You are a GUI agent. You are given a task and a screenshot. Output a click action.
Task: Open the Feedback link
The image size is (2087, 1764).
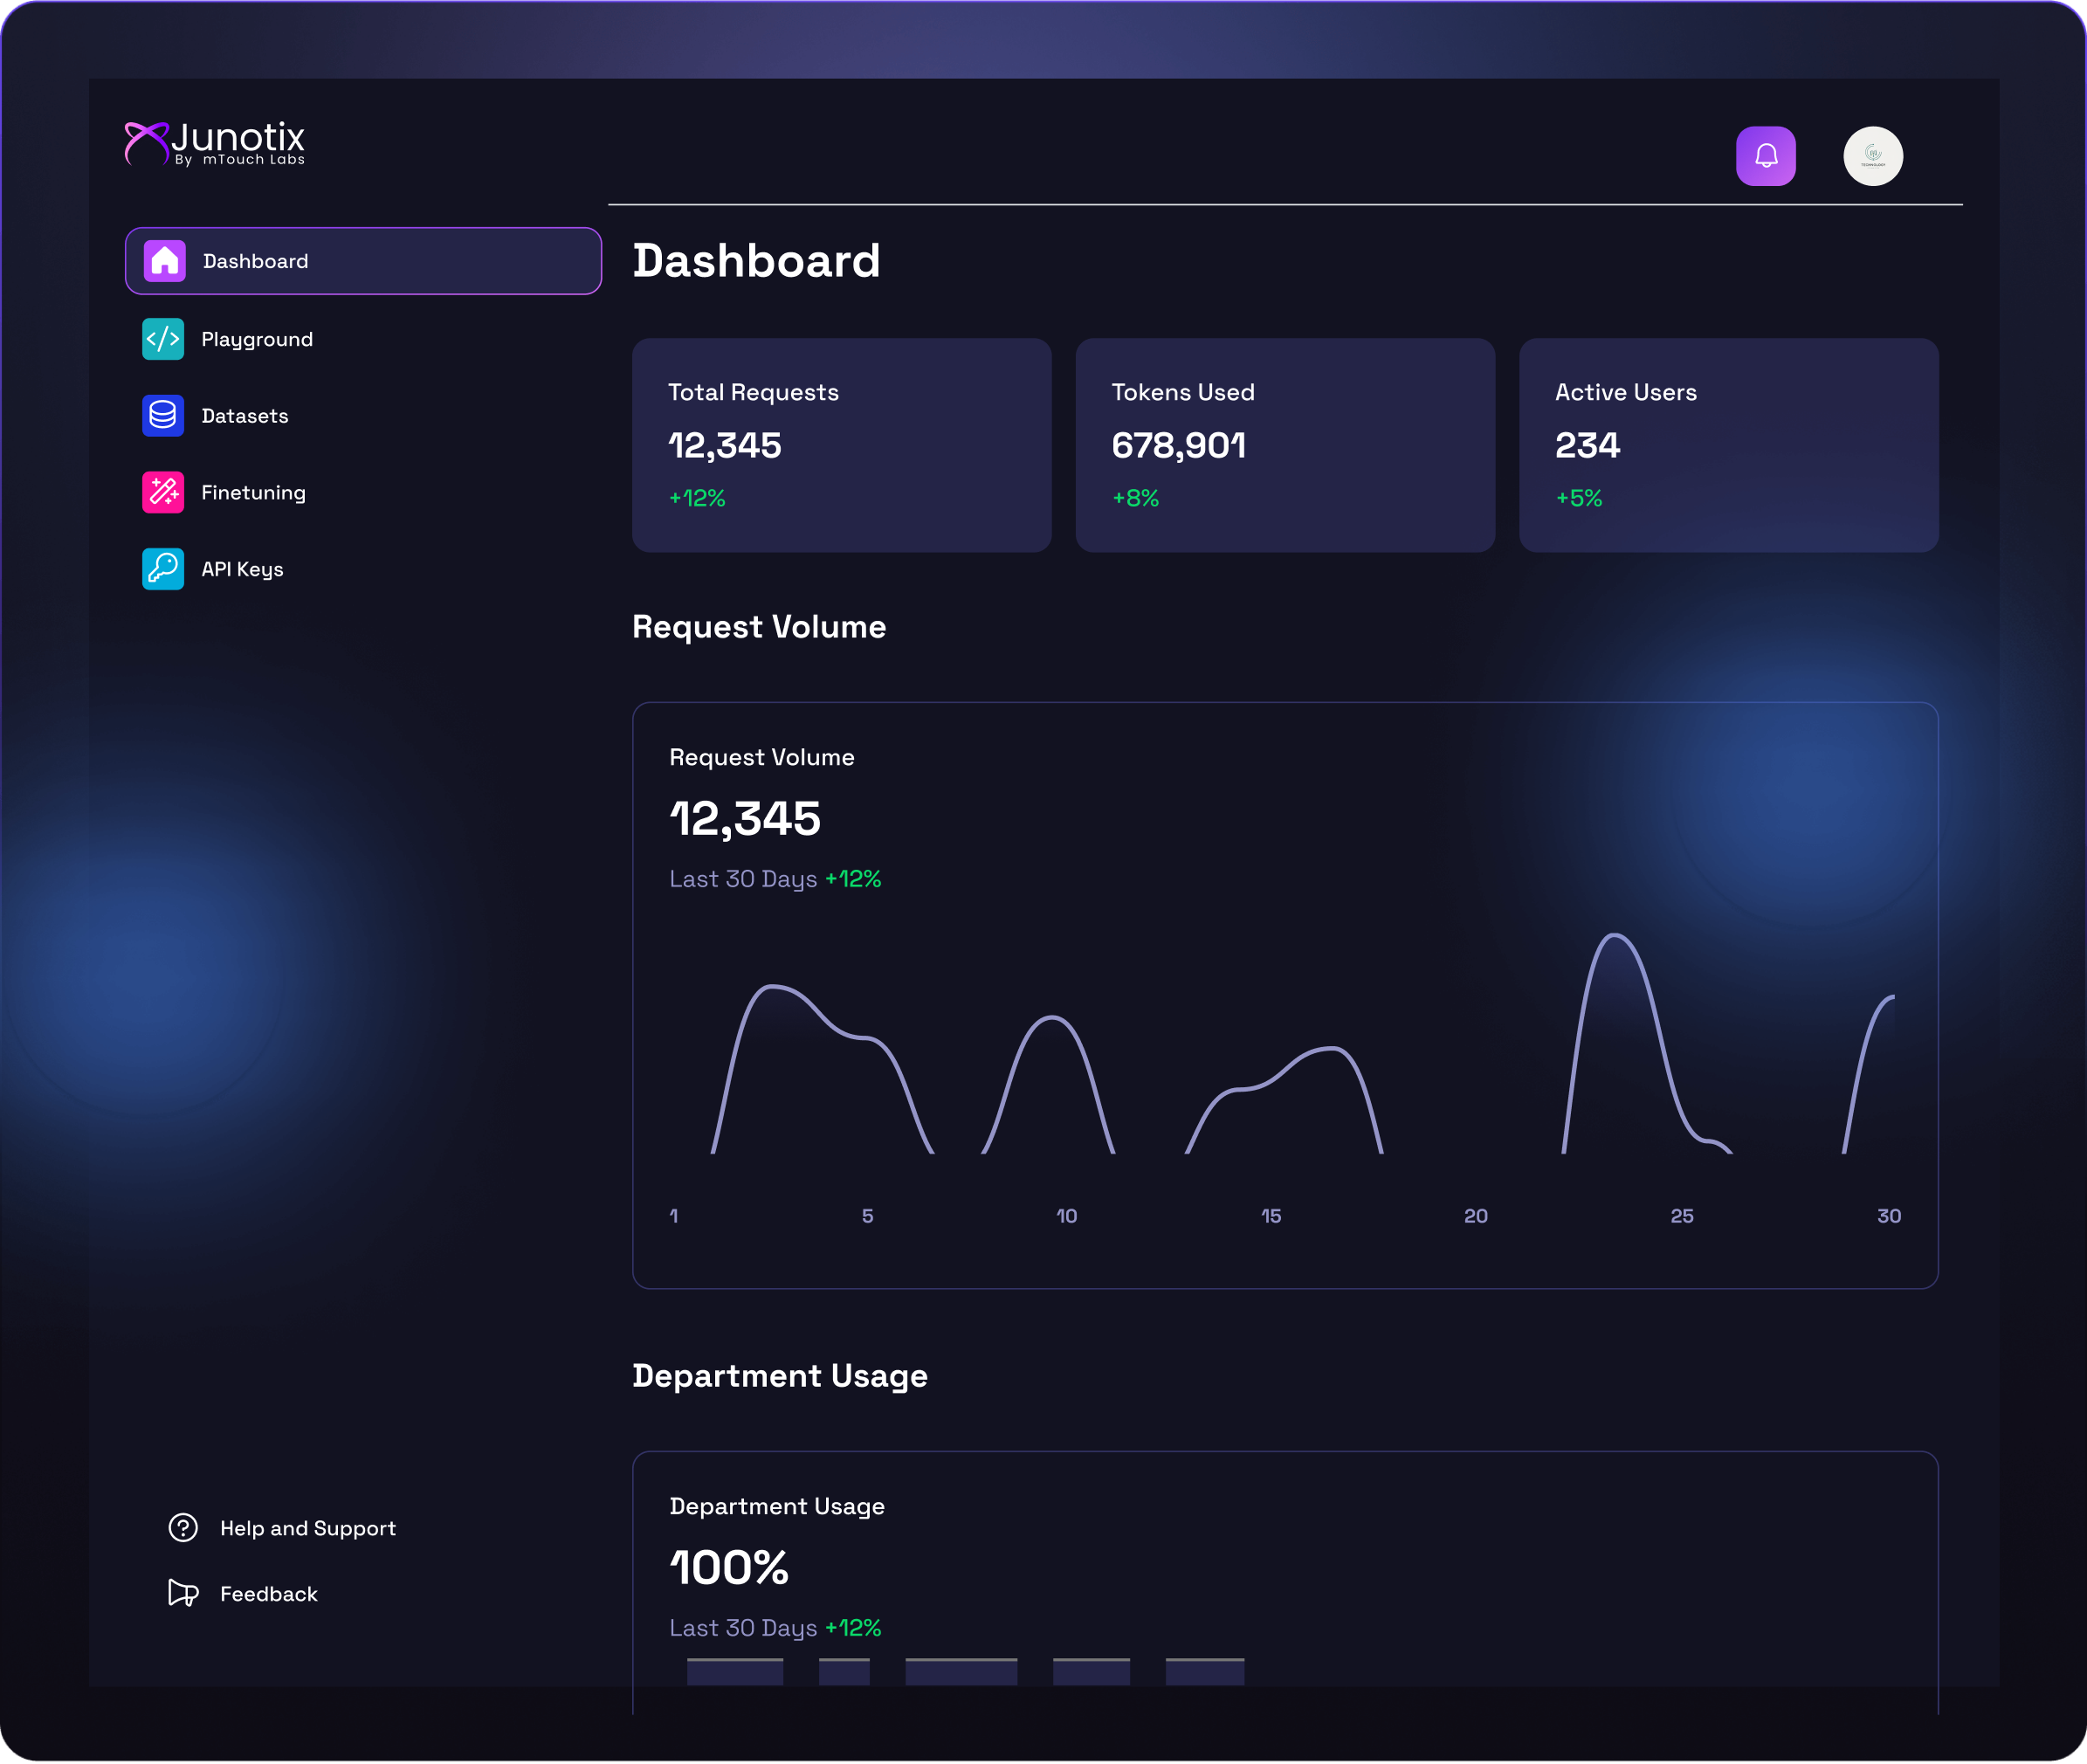tap(269, 1594)
